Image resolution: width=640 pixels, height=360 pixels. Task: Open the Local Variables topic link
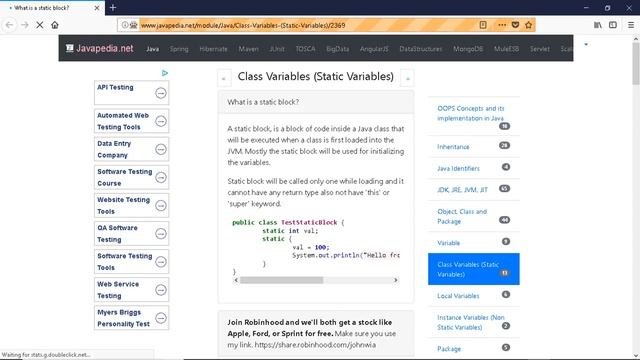(458, 296)
